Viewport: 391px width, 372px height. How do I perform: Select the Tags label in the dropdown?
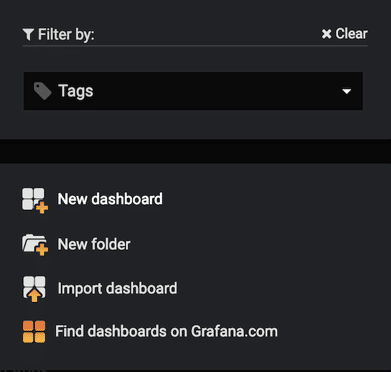pos(76,91)
